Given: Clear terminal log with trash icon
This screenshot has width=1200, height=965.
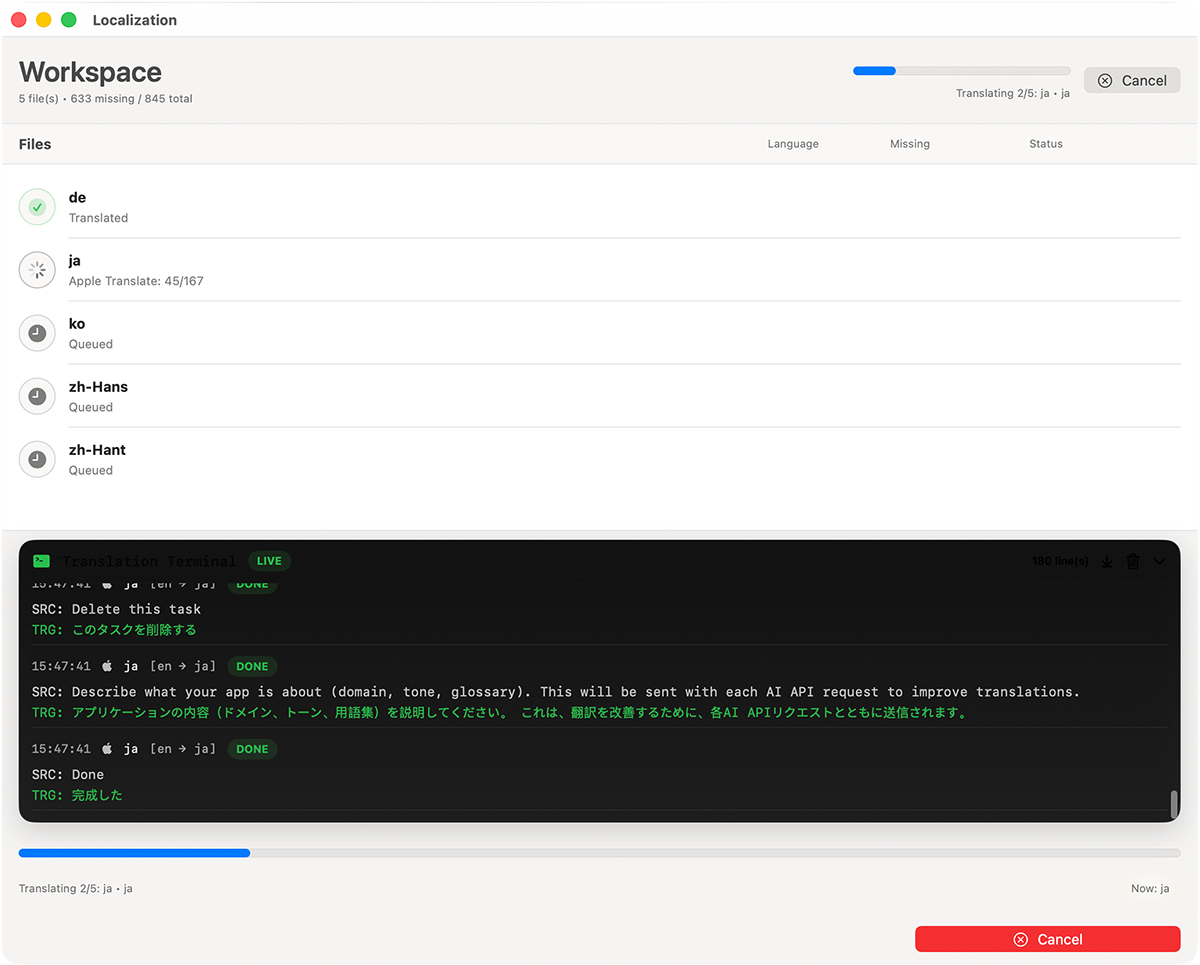Looking at the screenshot, I should [1133, 561].
